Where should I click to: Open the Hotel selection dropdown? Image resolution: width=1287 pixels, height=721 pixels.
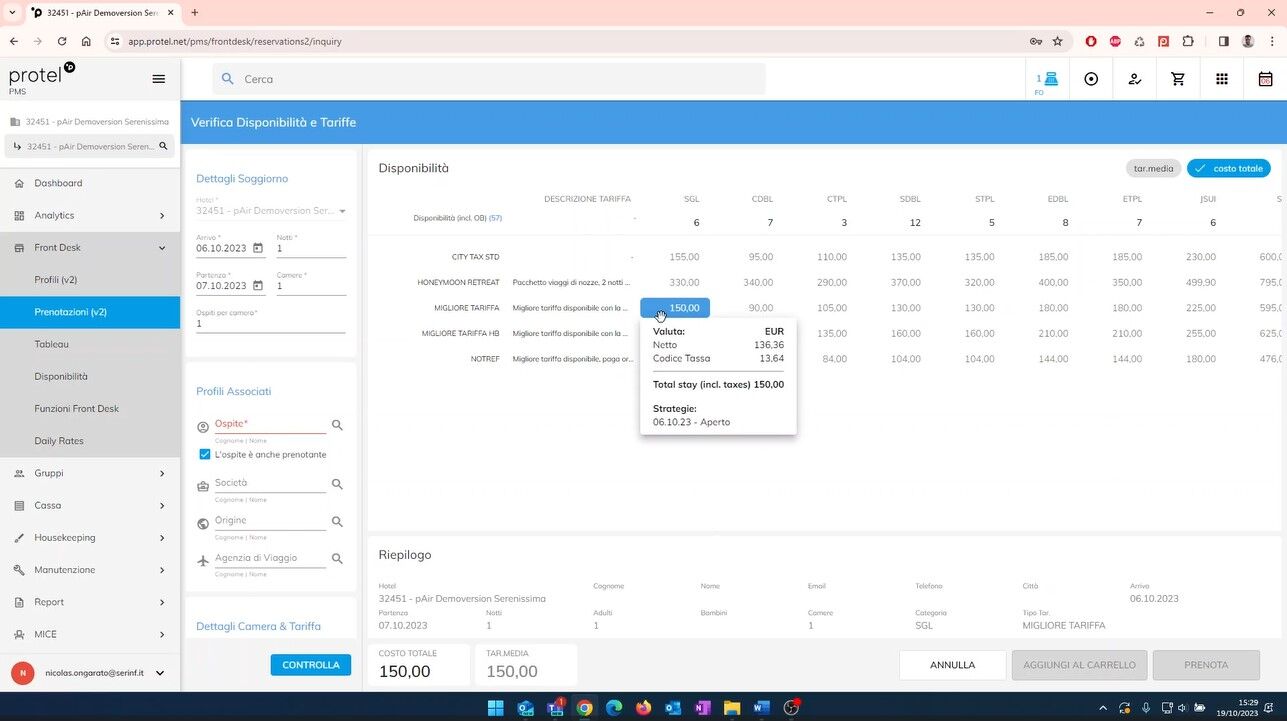[342, 211]
